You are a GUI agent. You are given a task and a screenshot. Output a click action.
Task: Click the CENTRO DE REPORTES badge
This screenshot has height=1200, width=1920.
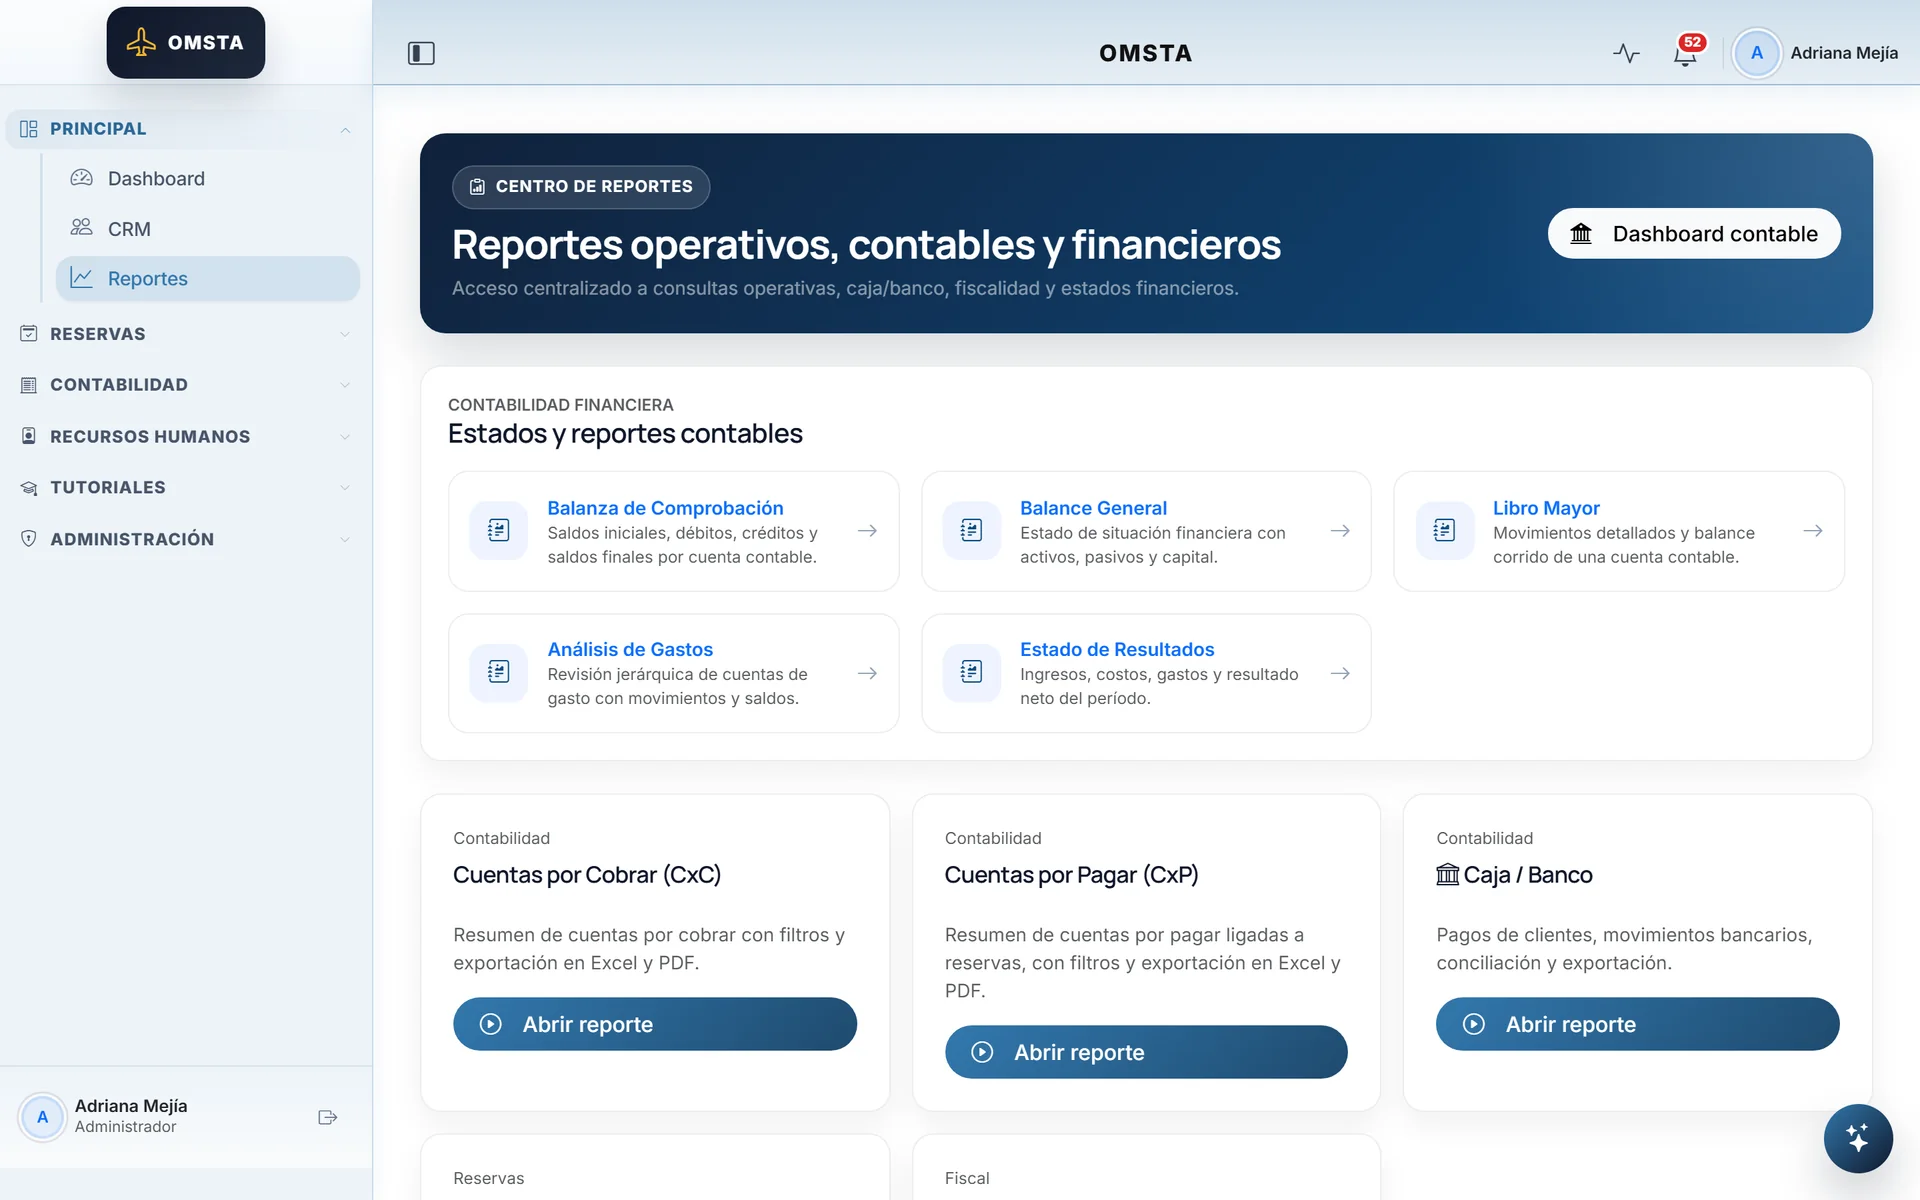[x=581, y=187]
